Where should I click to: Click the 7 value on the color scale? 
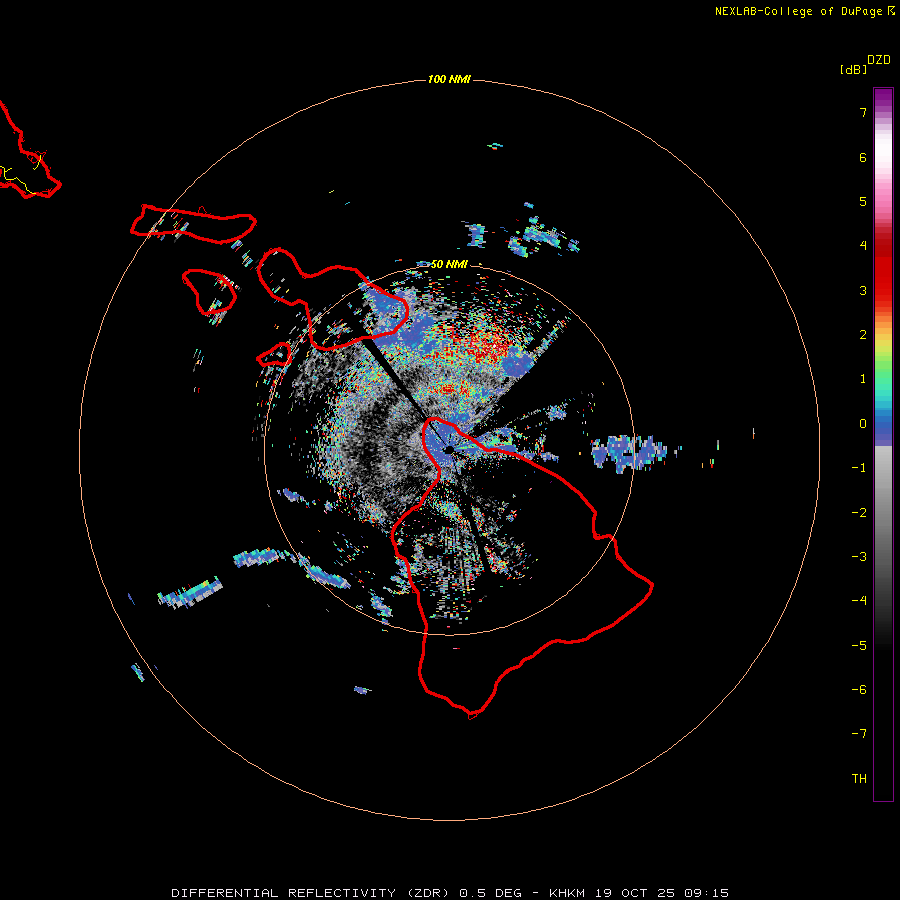[x=863, y=112]
